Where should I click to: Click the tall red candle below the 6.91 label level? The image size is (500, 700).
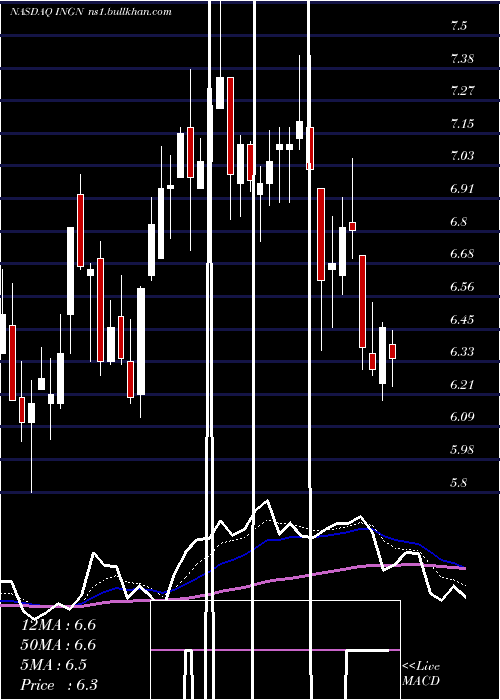(x=321, y=234)
